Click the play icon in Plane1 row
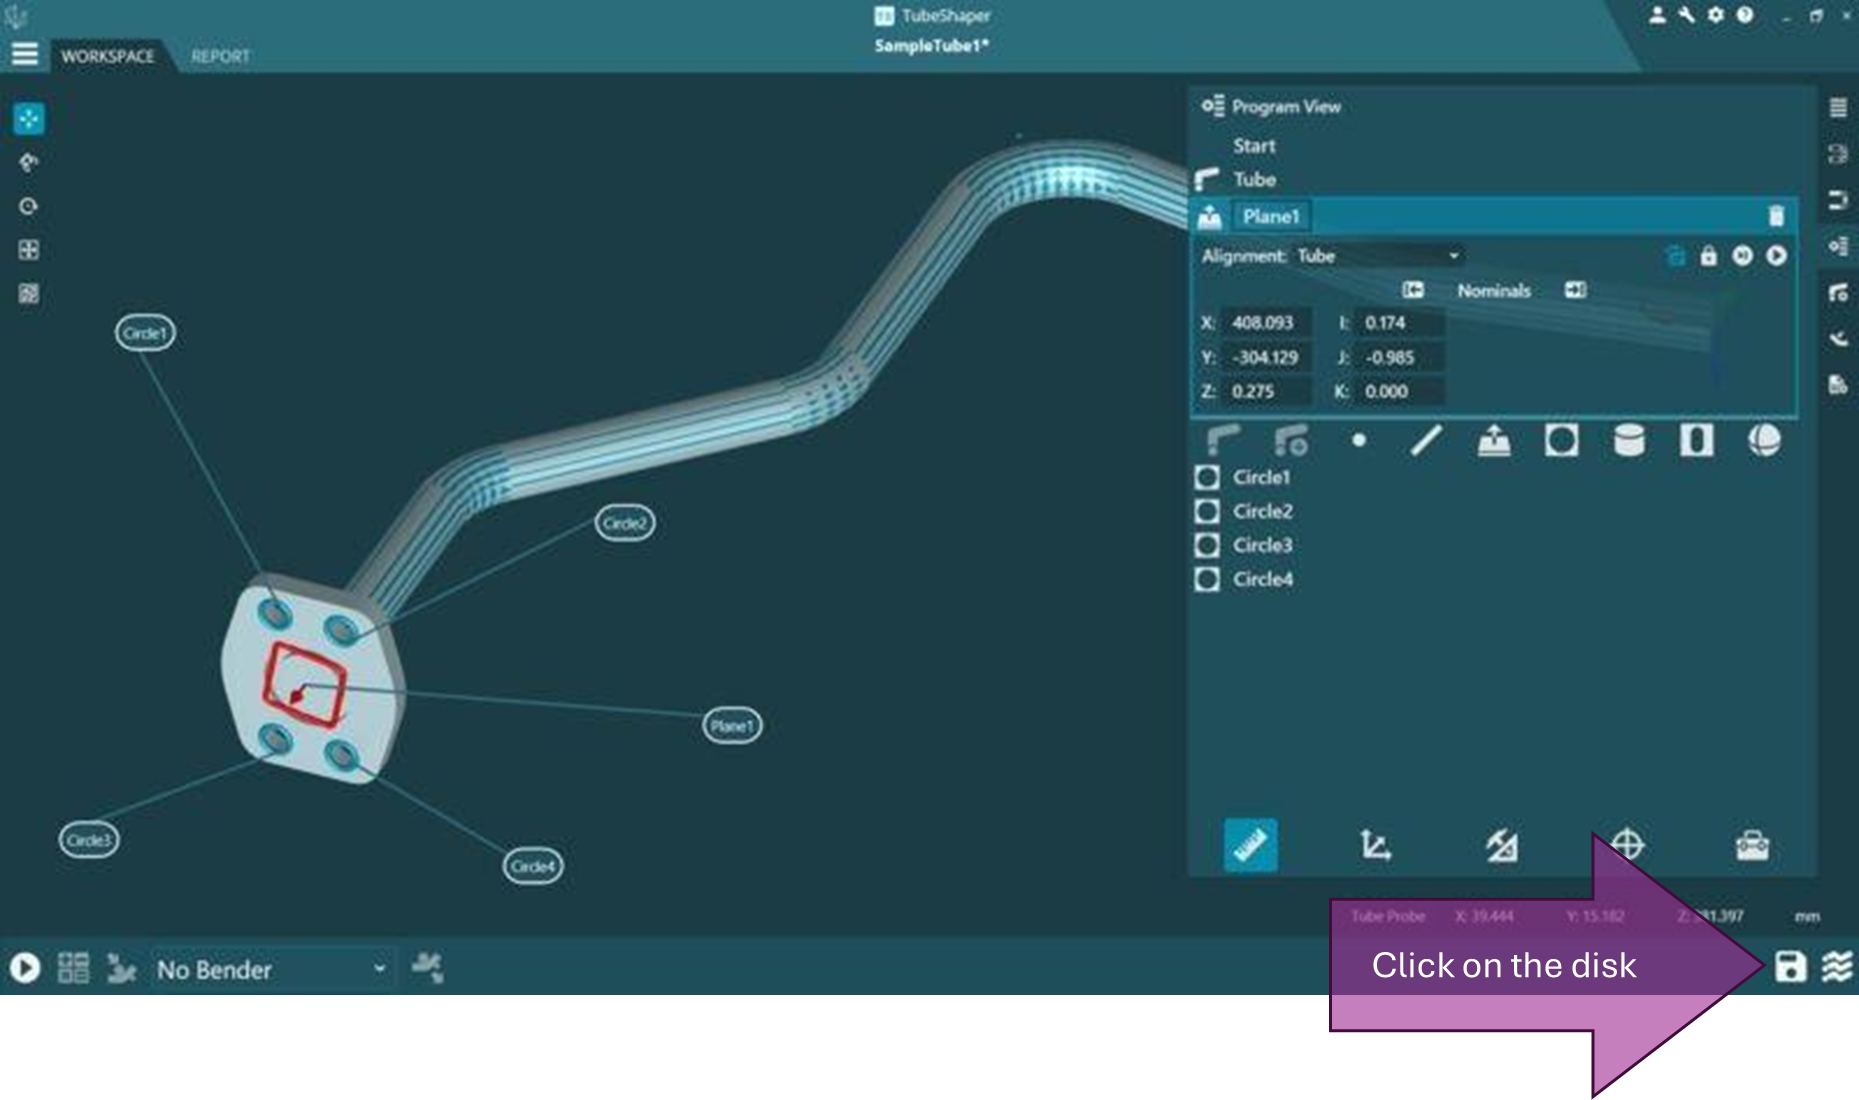Screen dimensions: 1859x1100 [x=1776, y=256]
